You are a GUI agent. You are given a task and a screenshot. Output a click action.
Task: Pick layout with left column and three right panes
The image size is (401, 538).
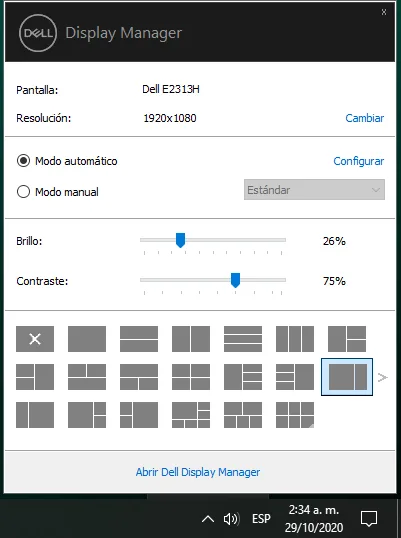(243, 377)
